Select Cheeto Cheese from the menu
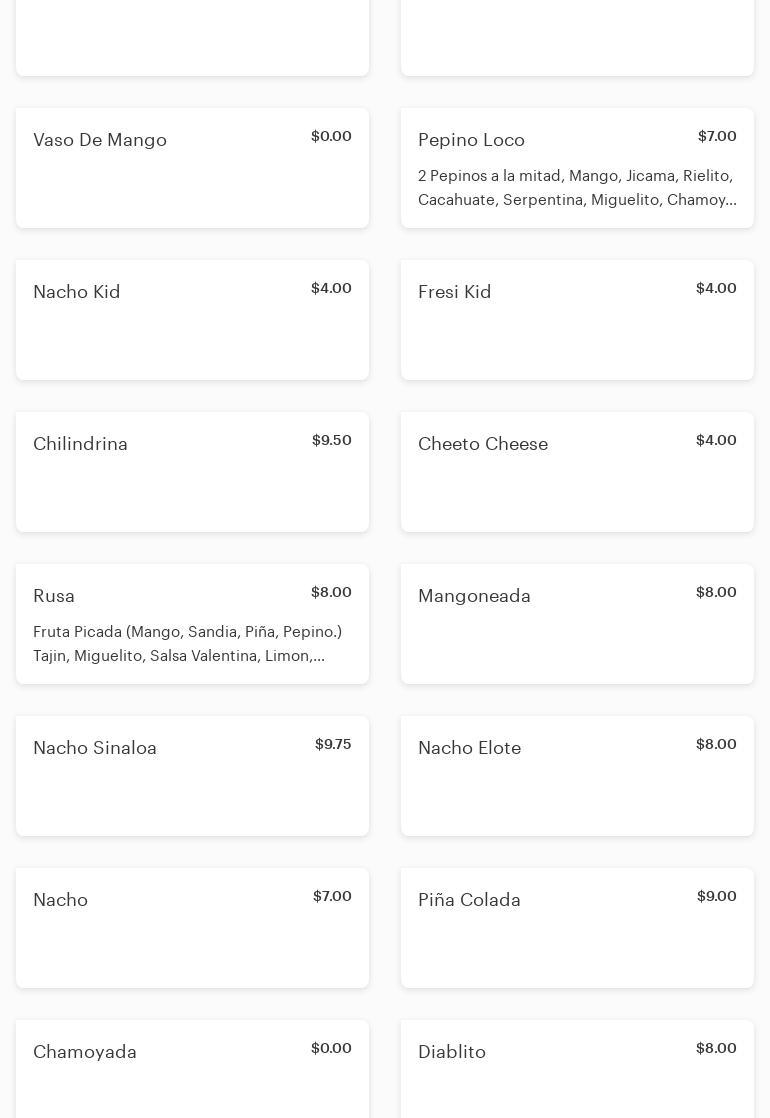This screenshot has width=770, height=1118. coord(577,472)
